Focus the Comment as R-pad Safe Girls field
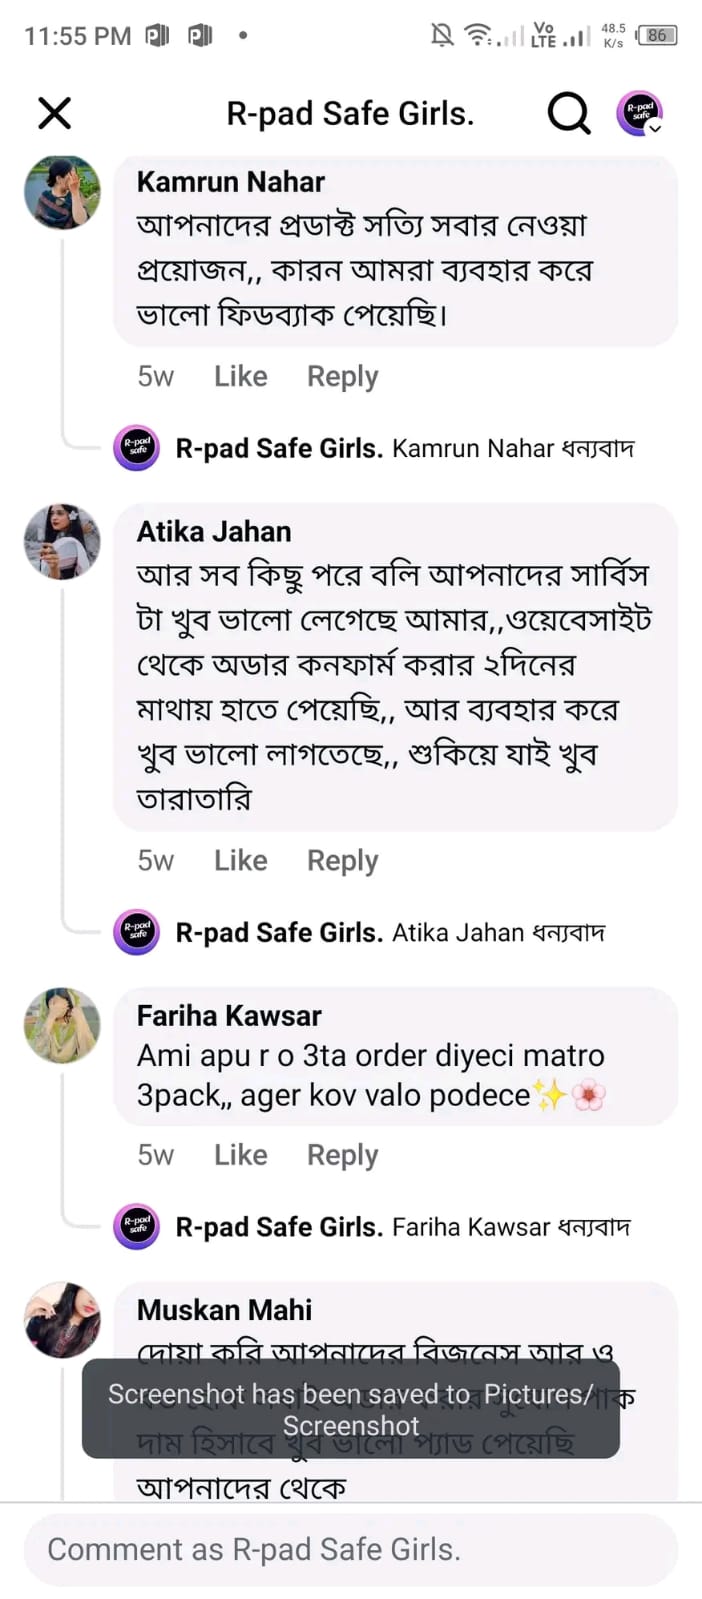Screen dimensions: 702x1599 (350, 1549)
